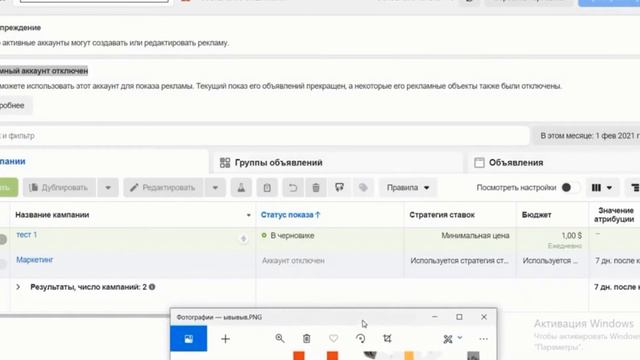This screenshot has height=360, width=640.
Task: Click the delete trash icon in Photos window
Action: [x=307, y=338]
